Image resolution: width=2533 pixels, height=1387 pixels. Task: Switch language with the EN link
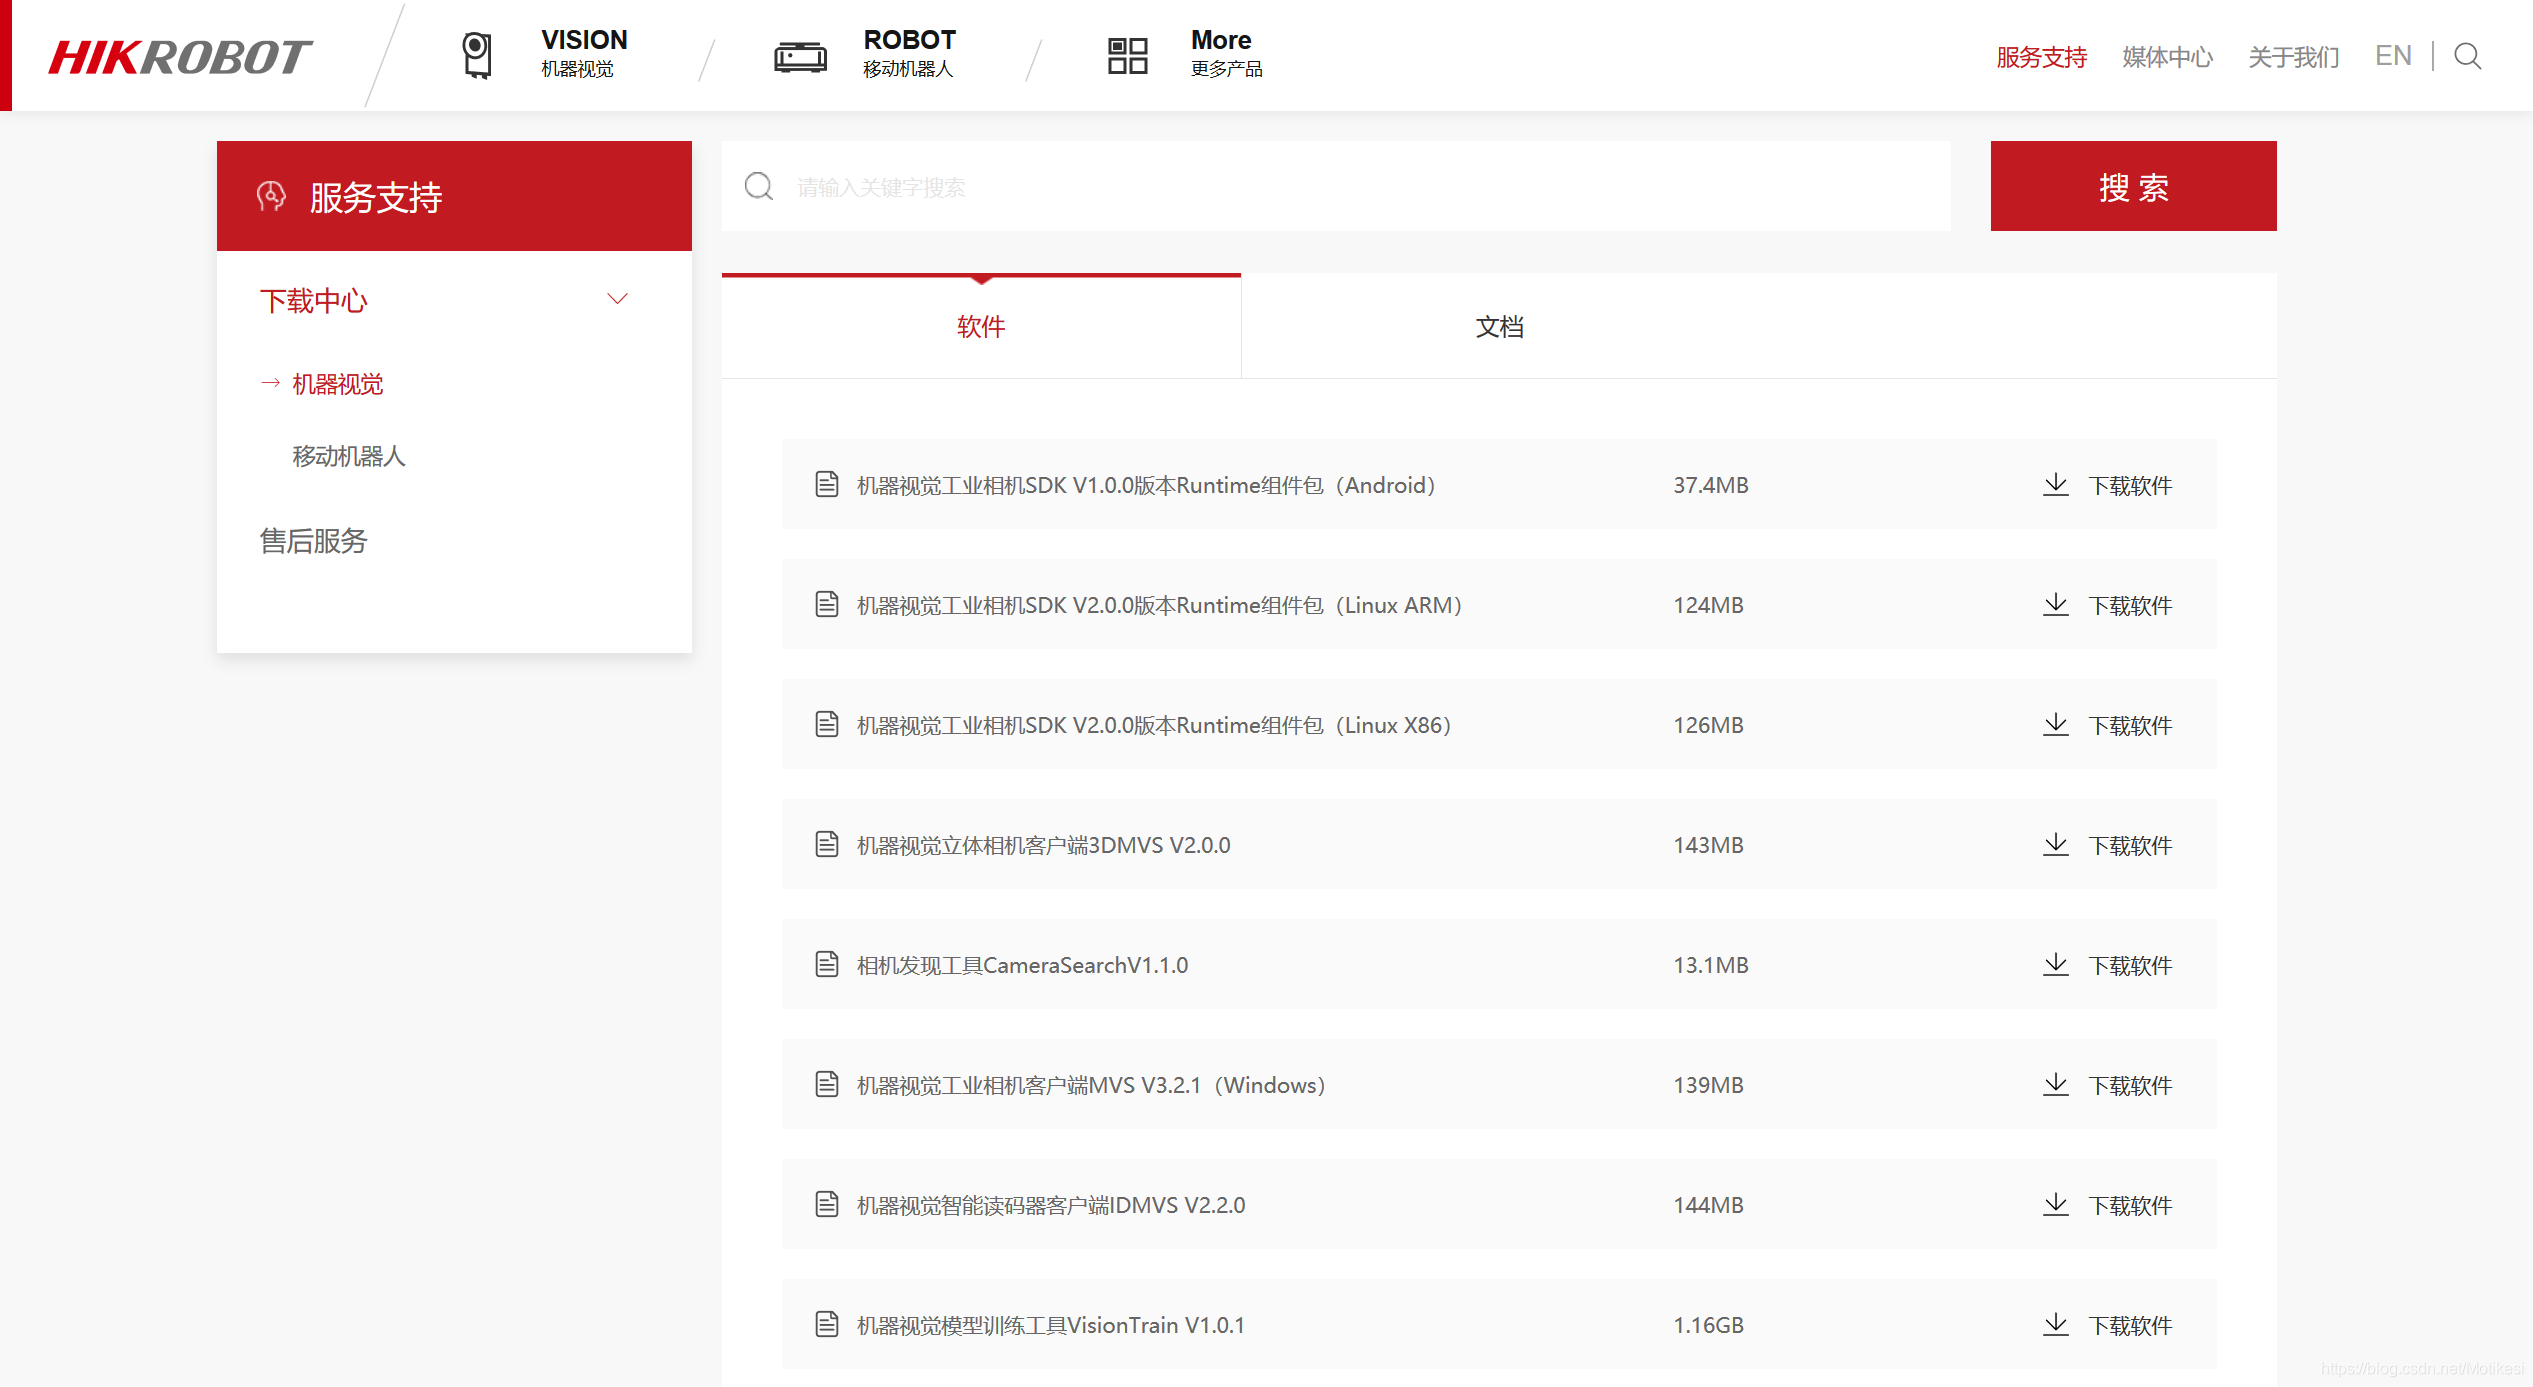[2393, 56]
